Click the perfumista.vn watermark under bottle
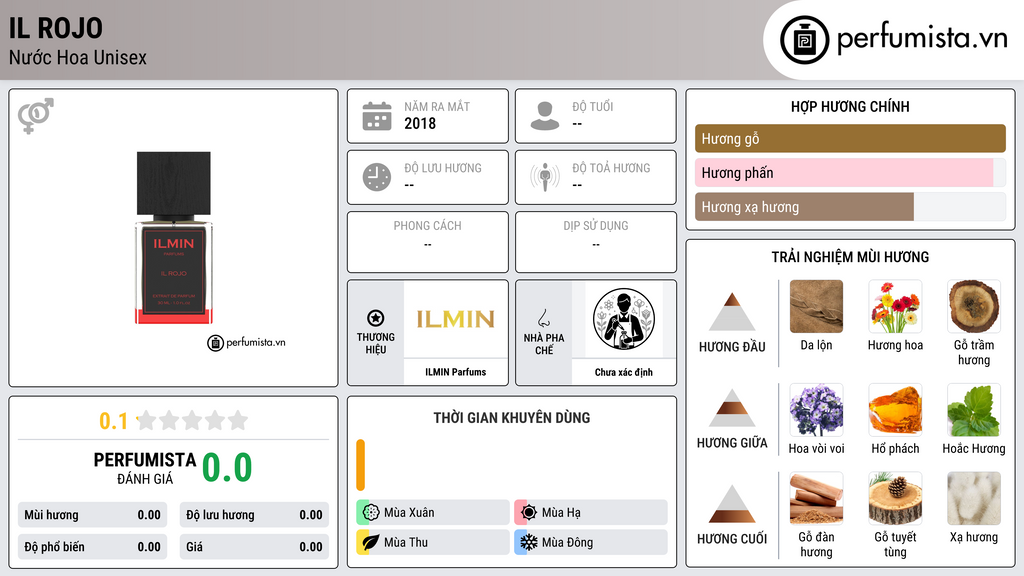 (247, 342)
